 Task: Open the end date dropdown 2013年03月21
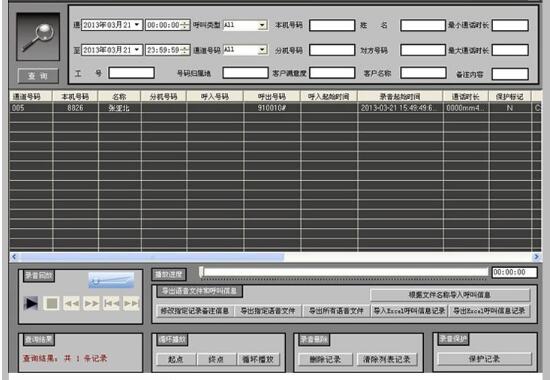[x=137, y=50]
